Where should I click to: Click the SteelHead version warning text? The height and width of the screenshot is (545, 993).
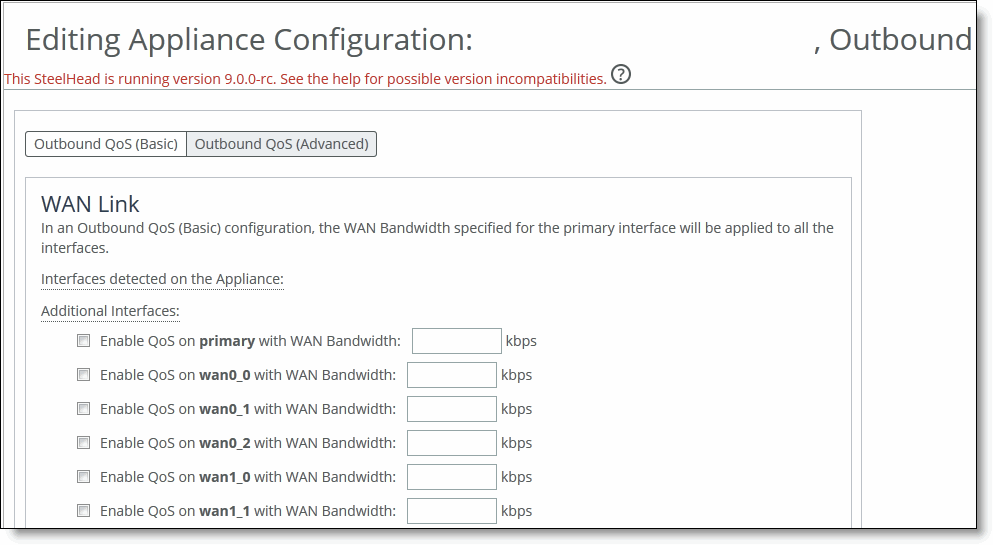(x=305, y=79)
